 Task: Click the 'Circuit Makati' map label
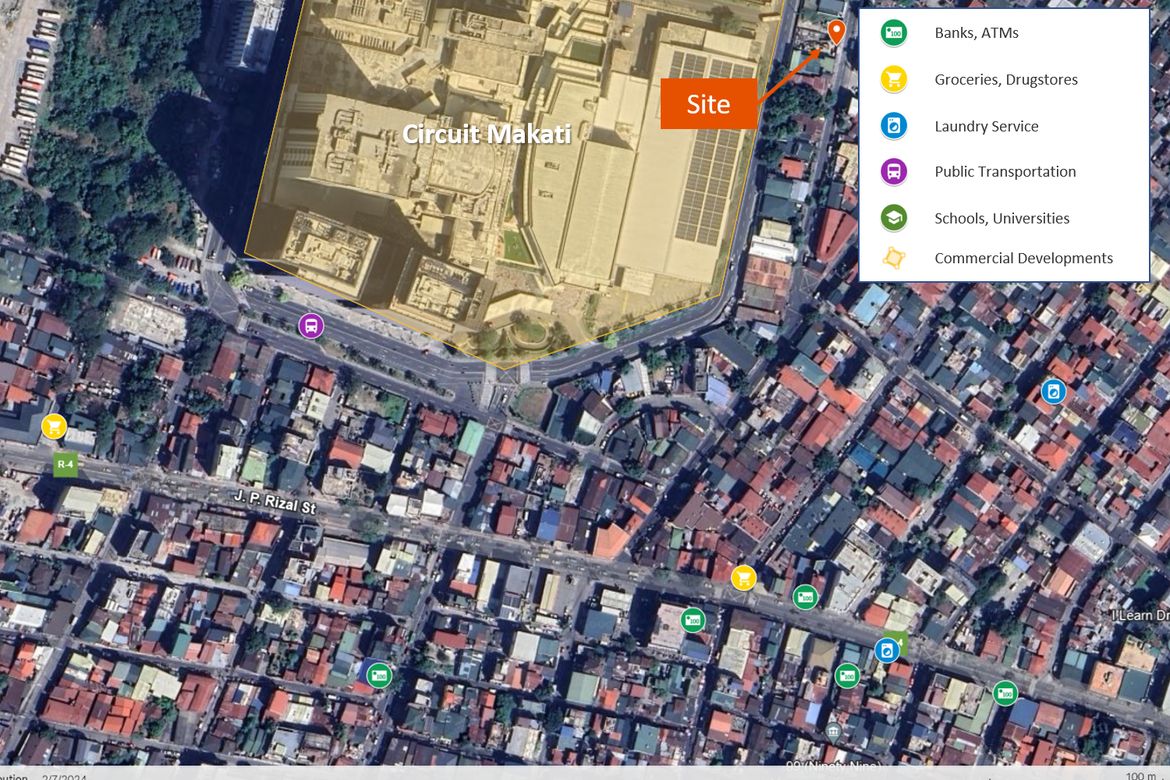487,134
